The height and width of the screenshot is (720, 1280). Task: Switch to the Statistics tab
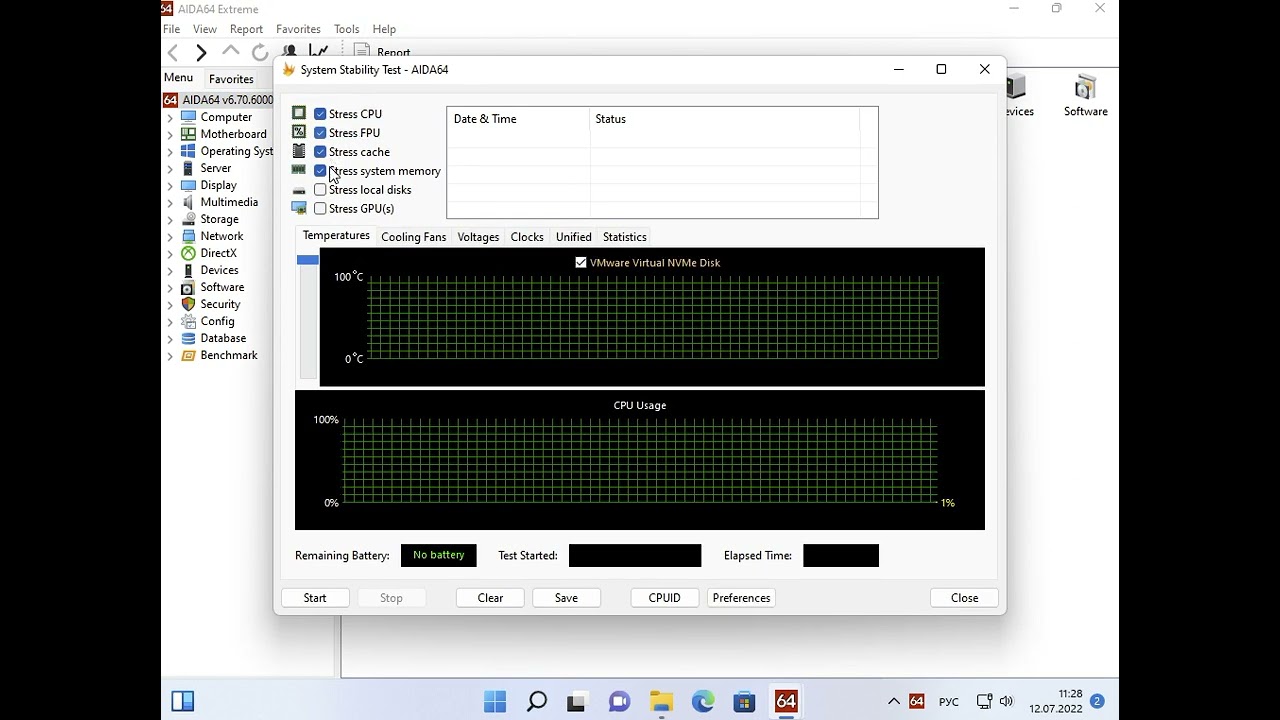tap(625, 237)
